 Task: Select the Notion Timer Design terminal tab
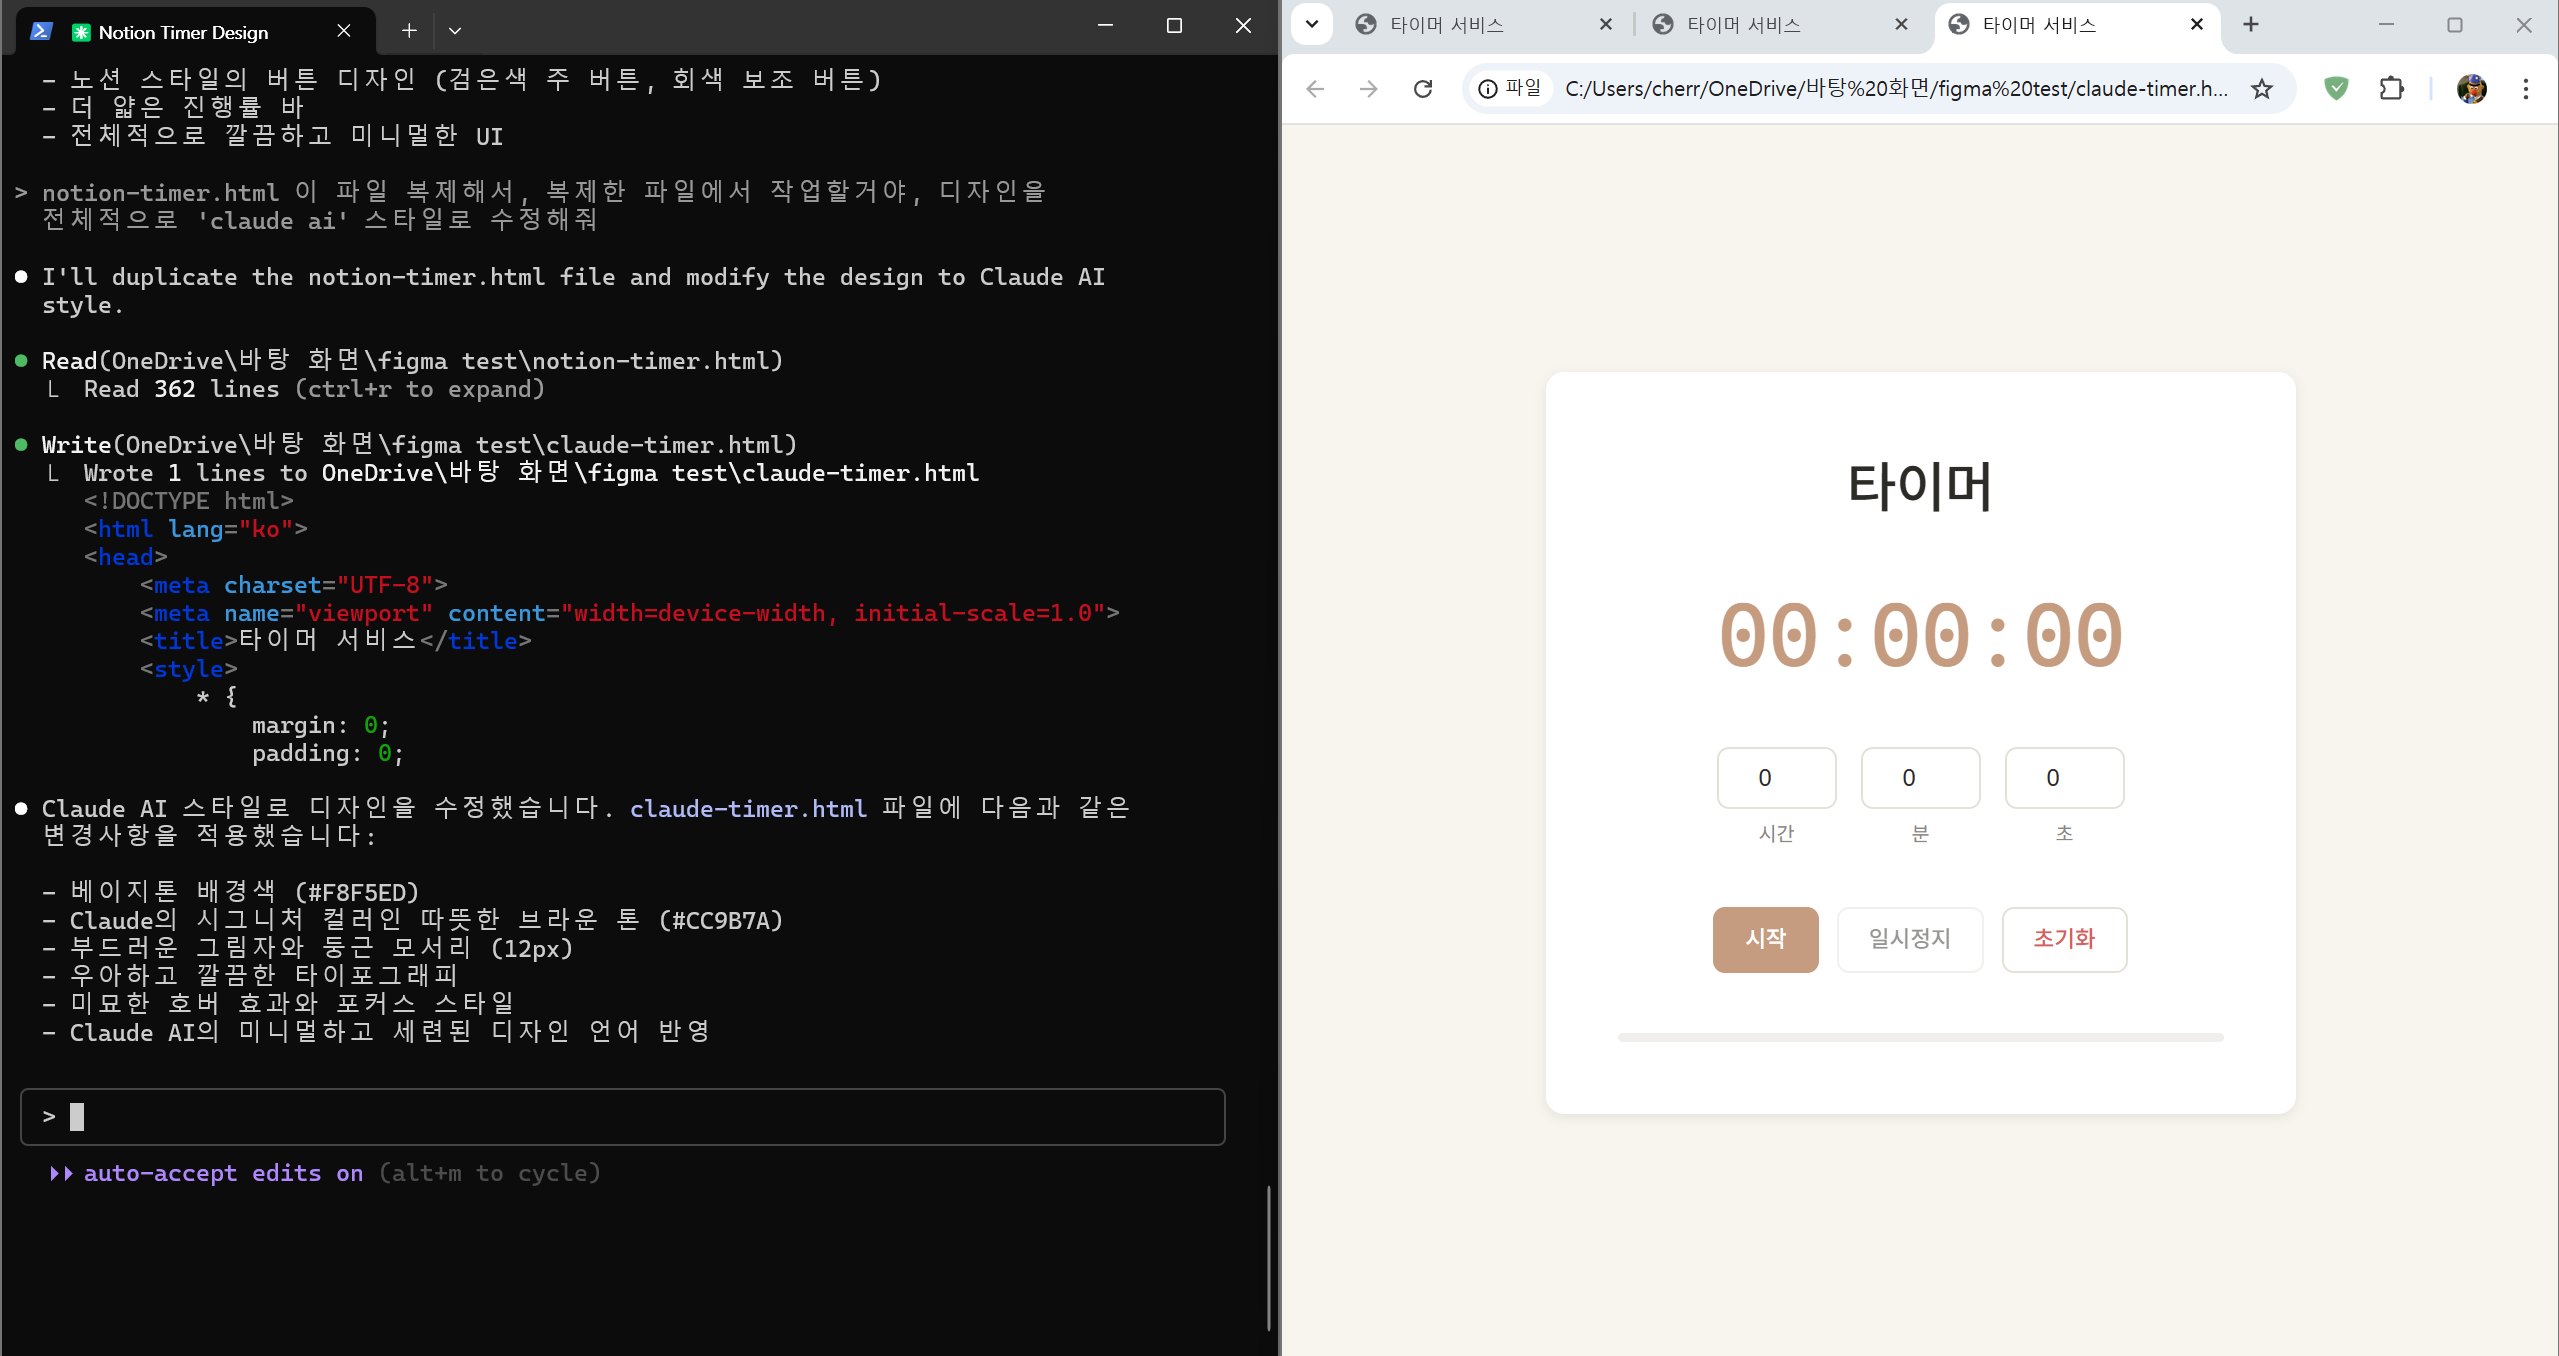tap(185, 32)
